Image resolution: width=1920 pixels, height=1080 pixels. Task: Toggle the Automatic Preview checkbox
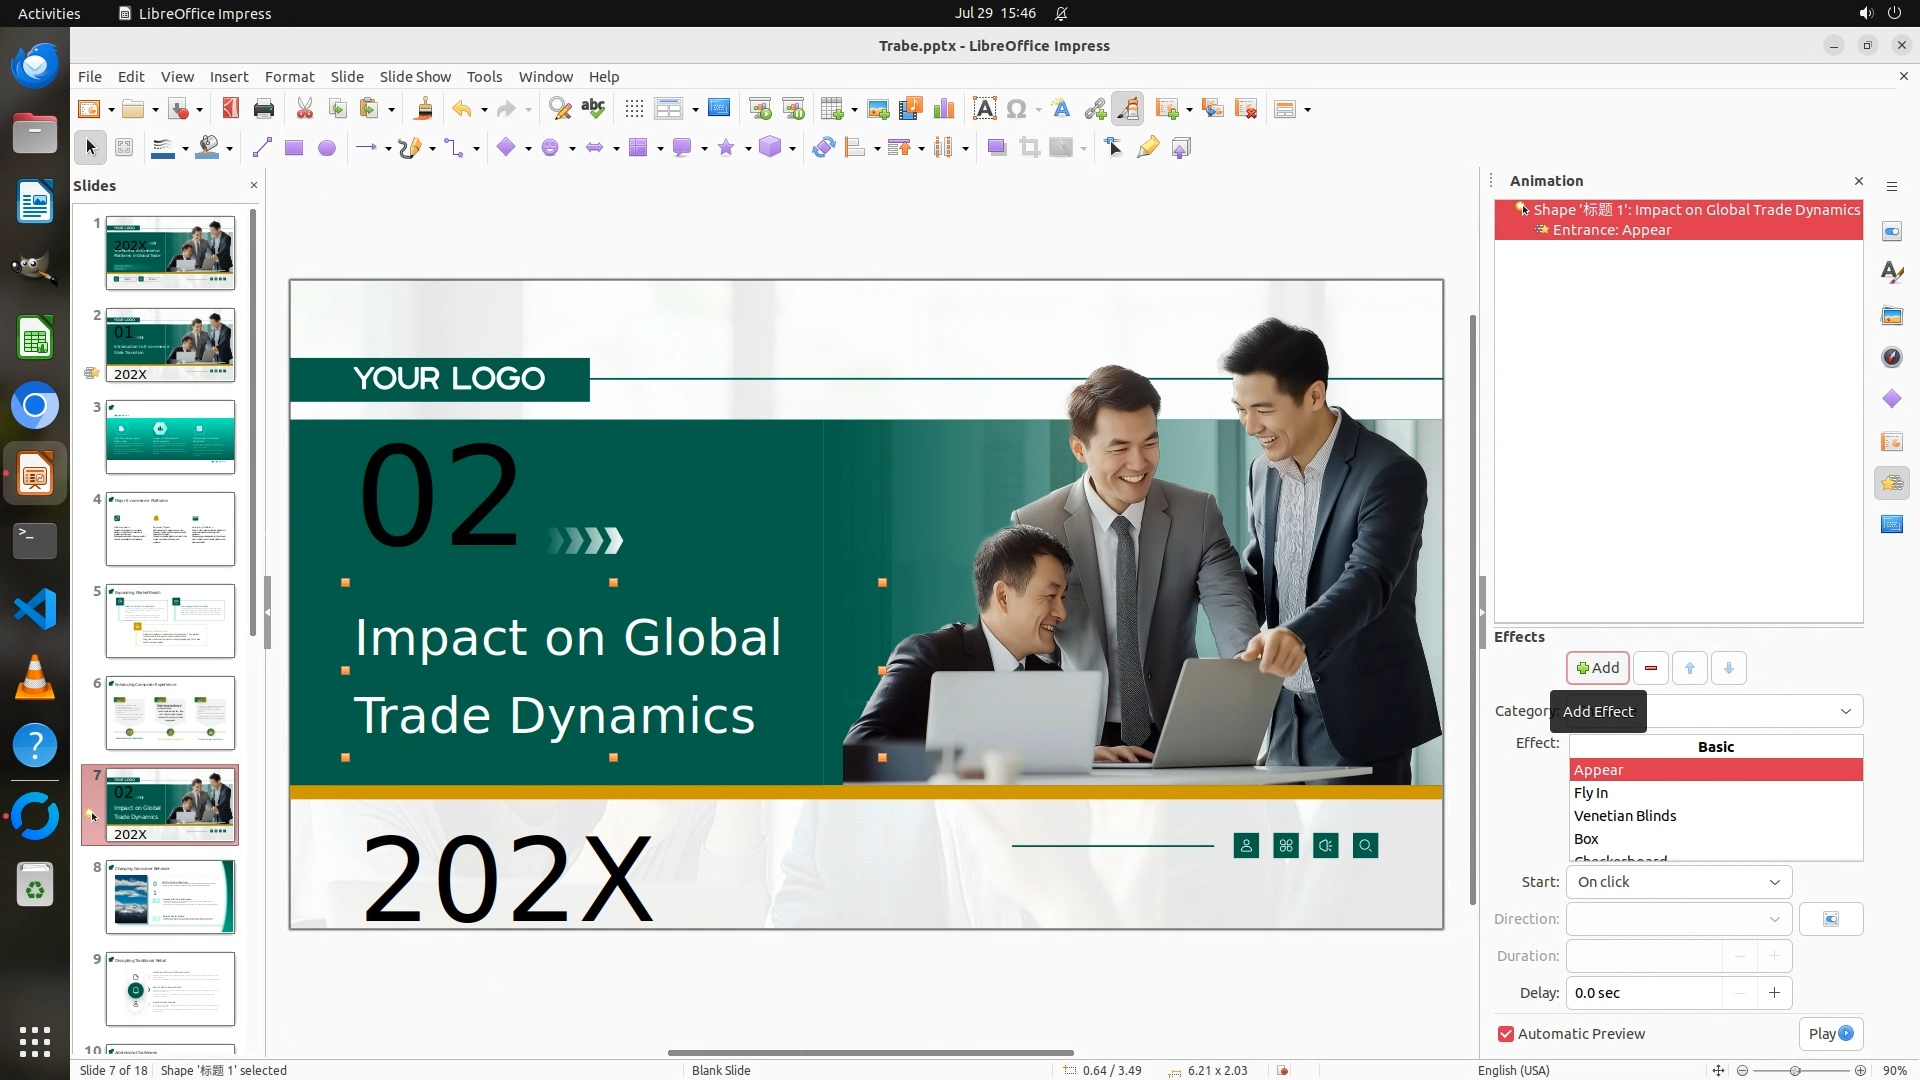point(1506,1034)
